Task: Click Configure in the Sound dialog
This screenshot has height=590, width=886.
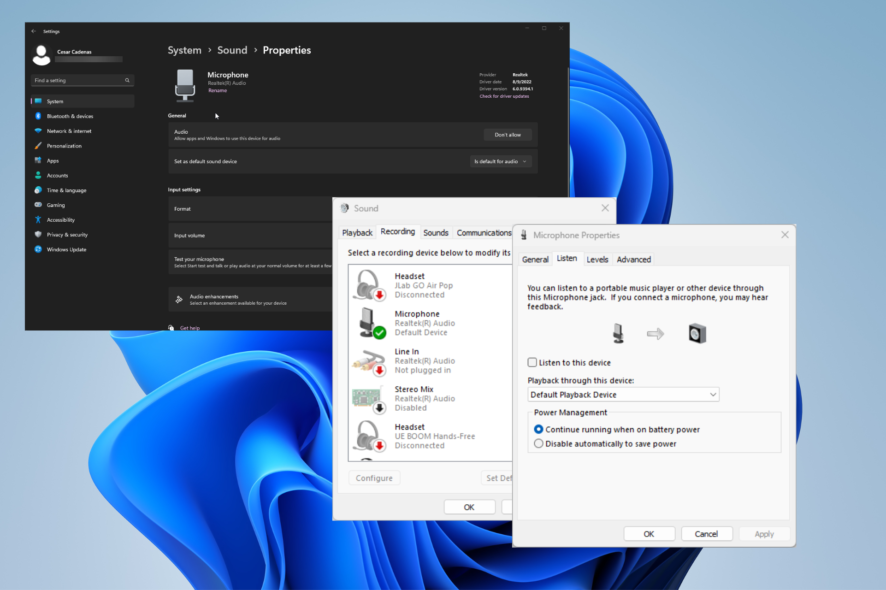Action: point(374,478)
